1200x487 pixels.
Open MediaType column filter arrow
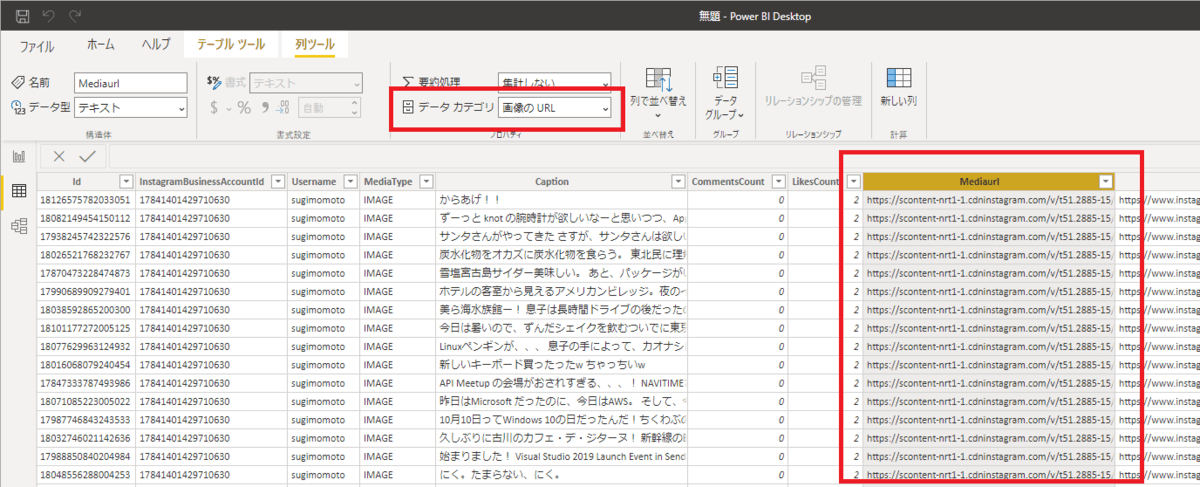click(x=426, y=181)
